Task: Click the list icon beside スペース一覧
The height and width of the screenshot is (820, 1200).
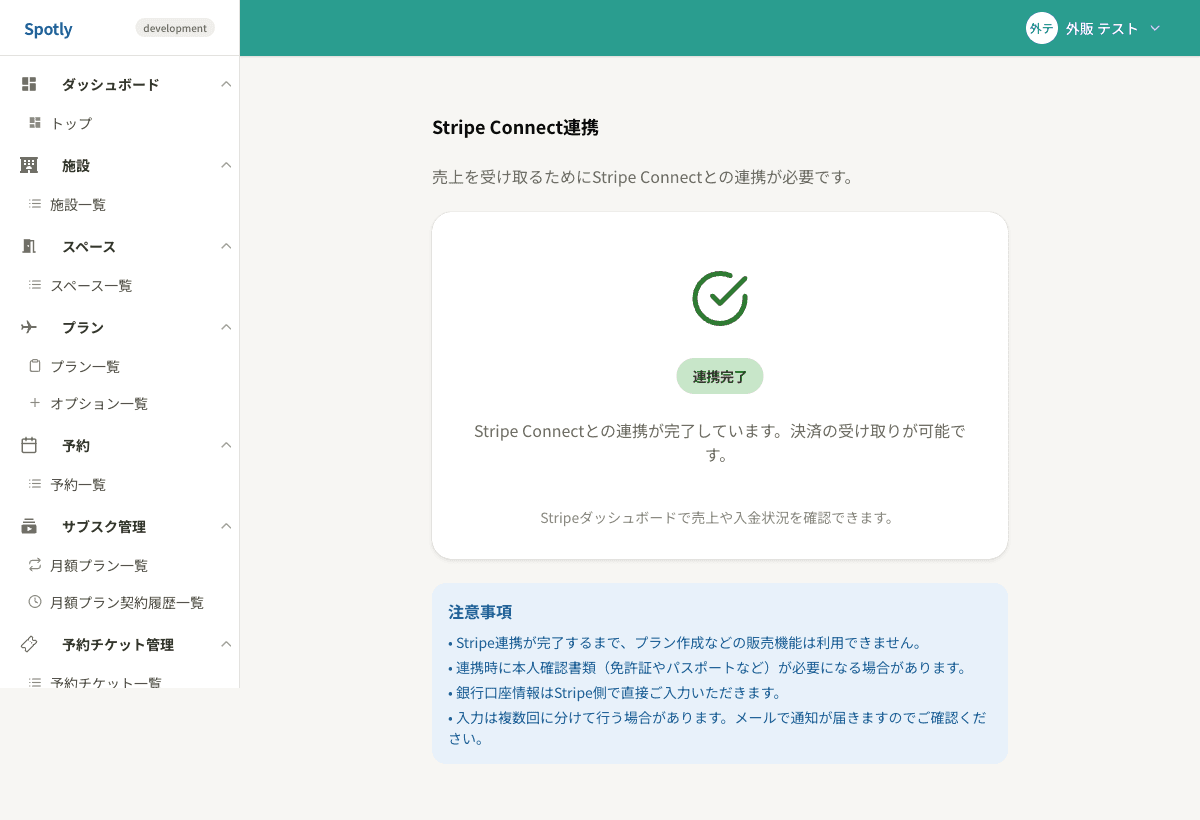Action: coord(35,285)
